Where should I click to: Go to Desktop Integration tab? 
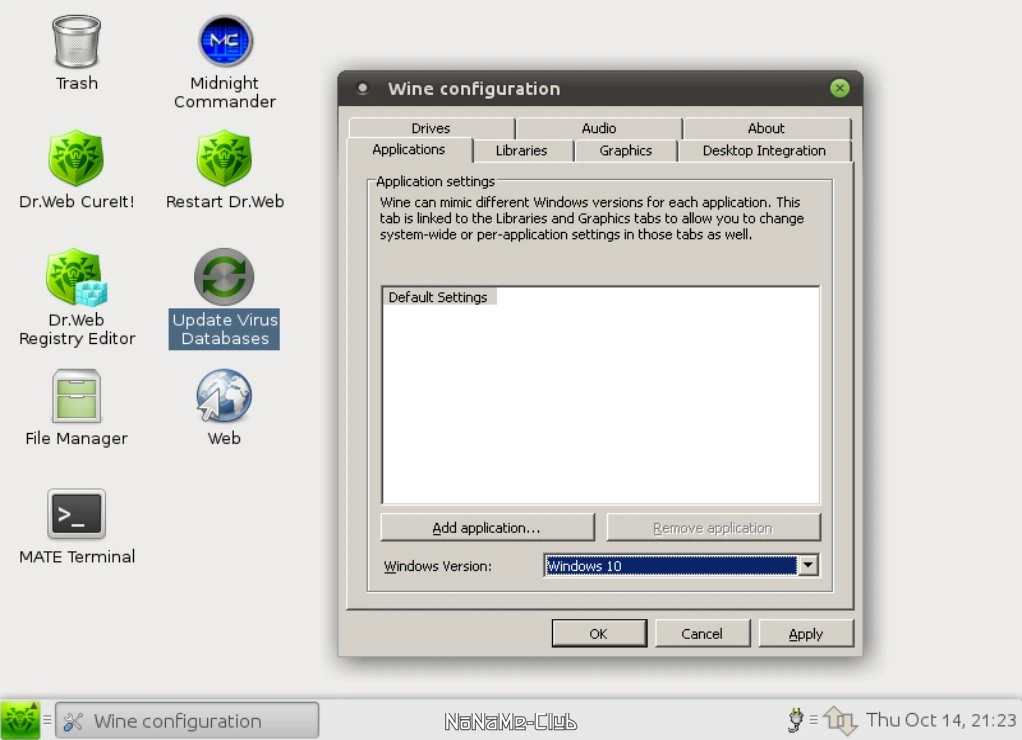[x=764, y=151]
